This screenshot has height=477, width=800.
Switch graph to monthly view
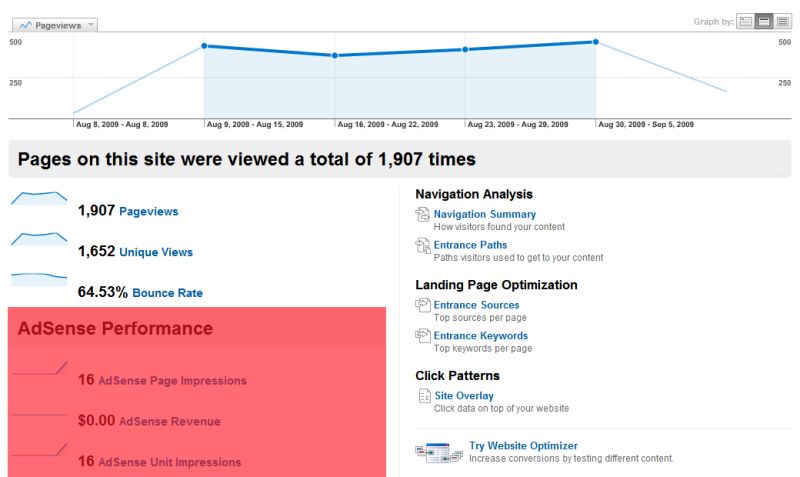click(782, 22)
